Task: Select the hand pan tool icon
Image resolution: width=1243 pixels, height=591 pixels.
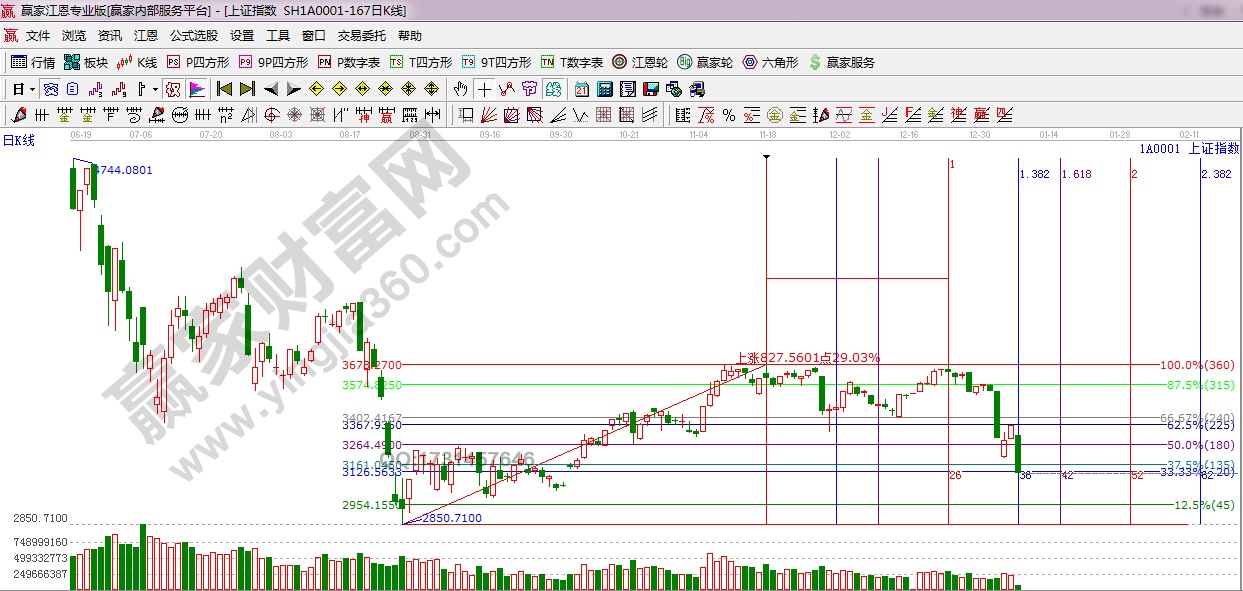Action: point(461,88)
